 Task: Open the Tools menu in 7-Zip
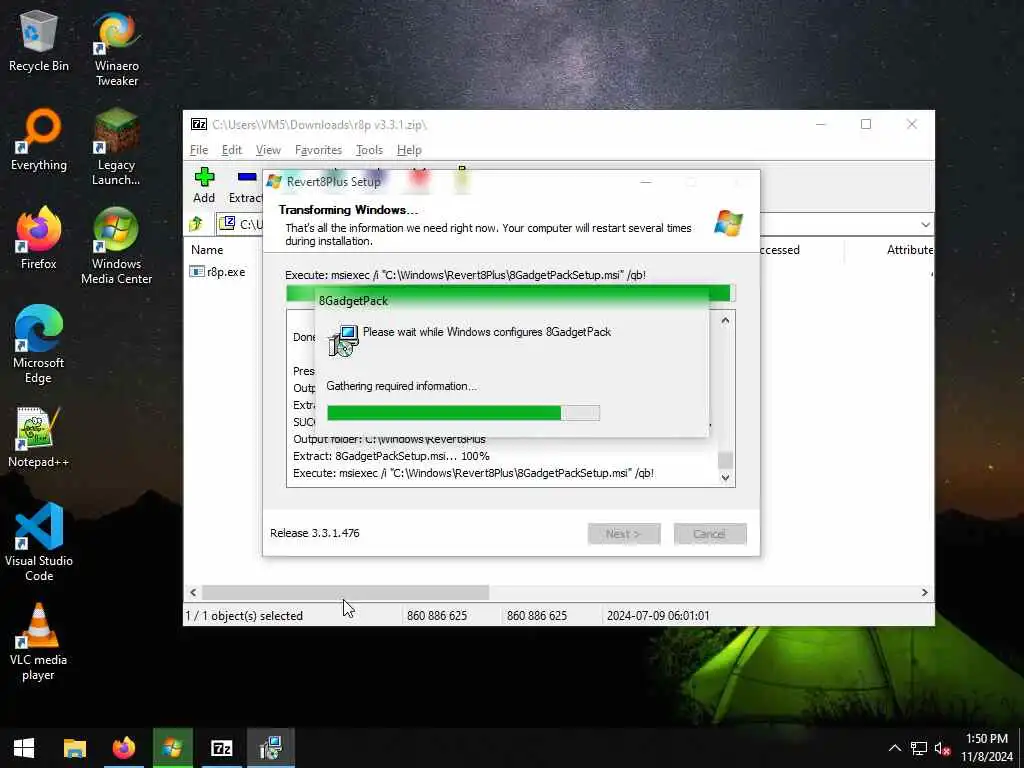369,150
